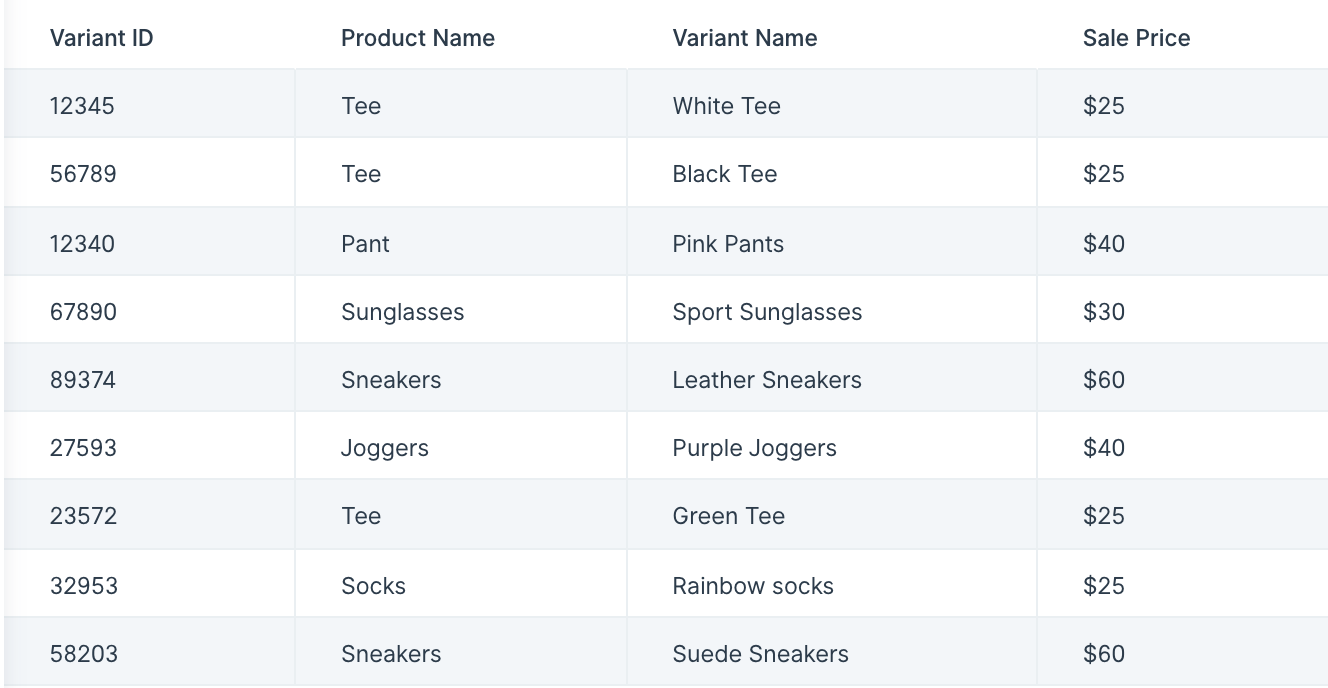Select the Black Tee variant name
The image size is (1328, 688).
724,174
